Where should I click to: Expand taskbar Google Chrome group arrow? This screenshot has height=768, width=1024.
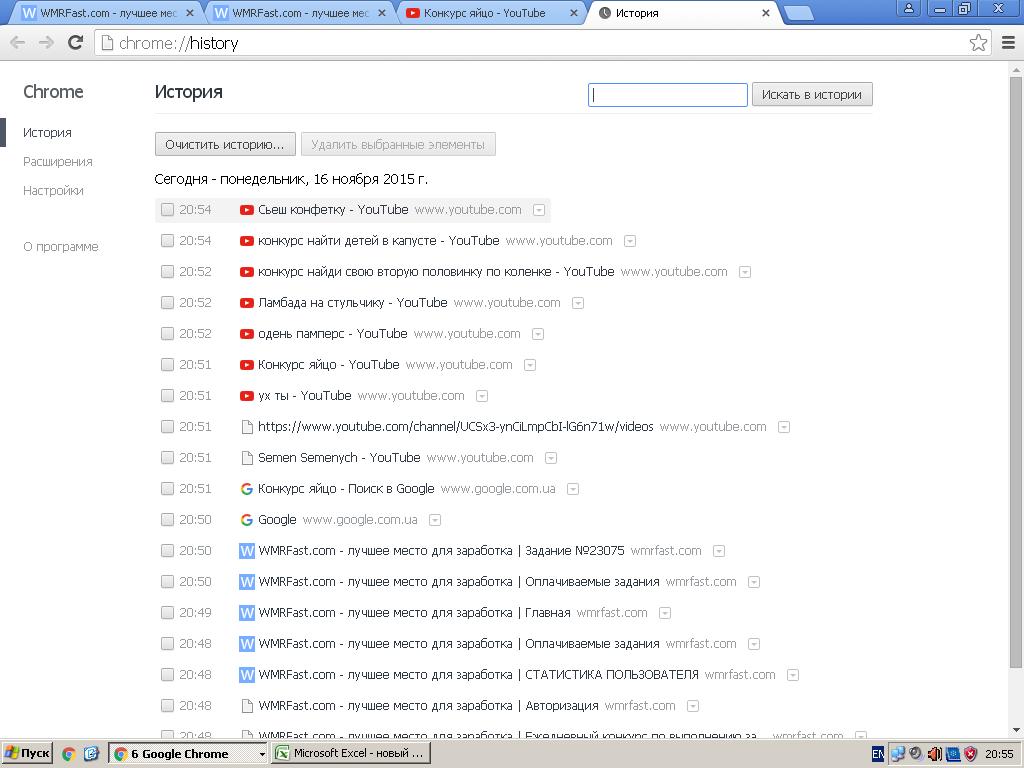pyautogui.click(x=262, y=754)
